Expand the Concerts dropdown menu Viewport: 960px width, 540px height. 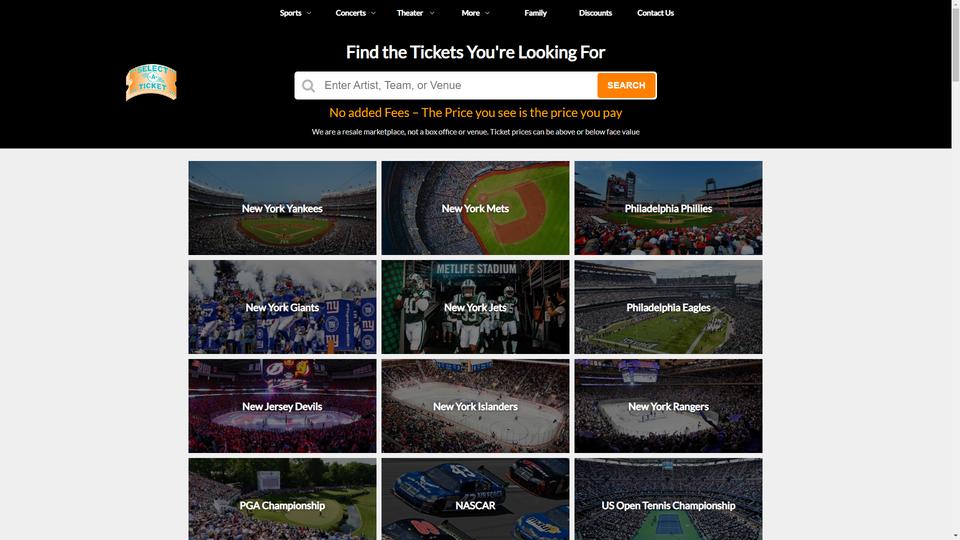tap(355, 13)
